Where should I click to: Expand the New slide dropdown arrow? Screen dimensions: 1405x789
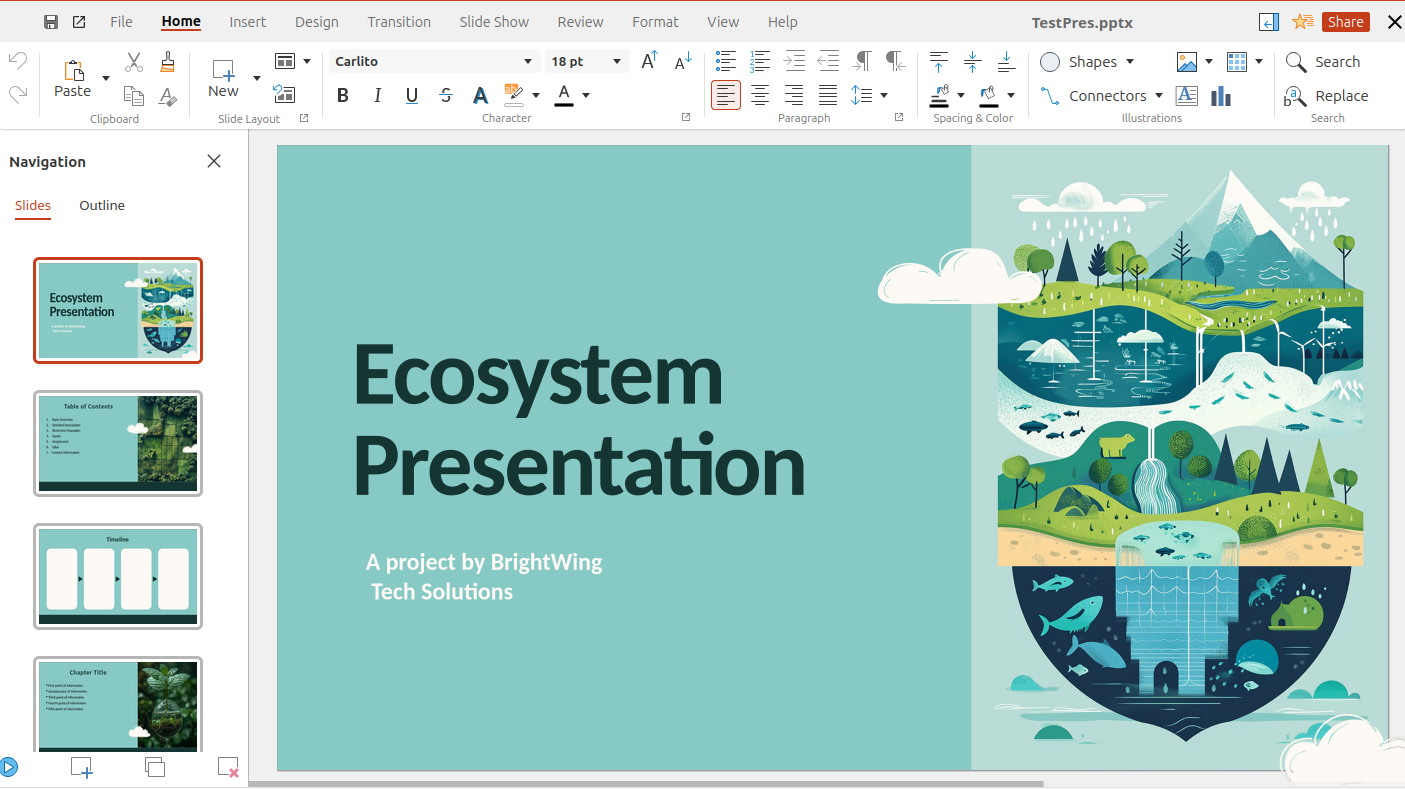pyautogui.click(x=256, y=78)
